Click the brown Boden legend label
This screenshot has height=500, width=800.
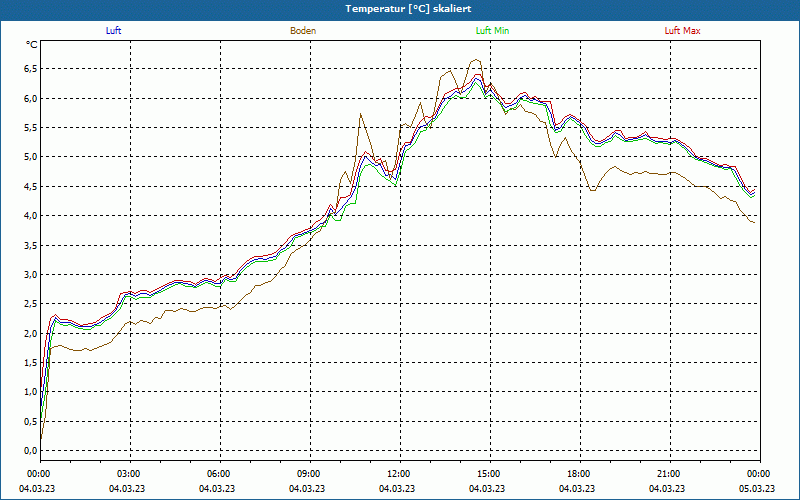(303, 31)
